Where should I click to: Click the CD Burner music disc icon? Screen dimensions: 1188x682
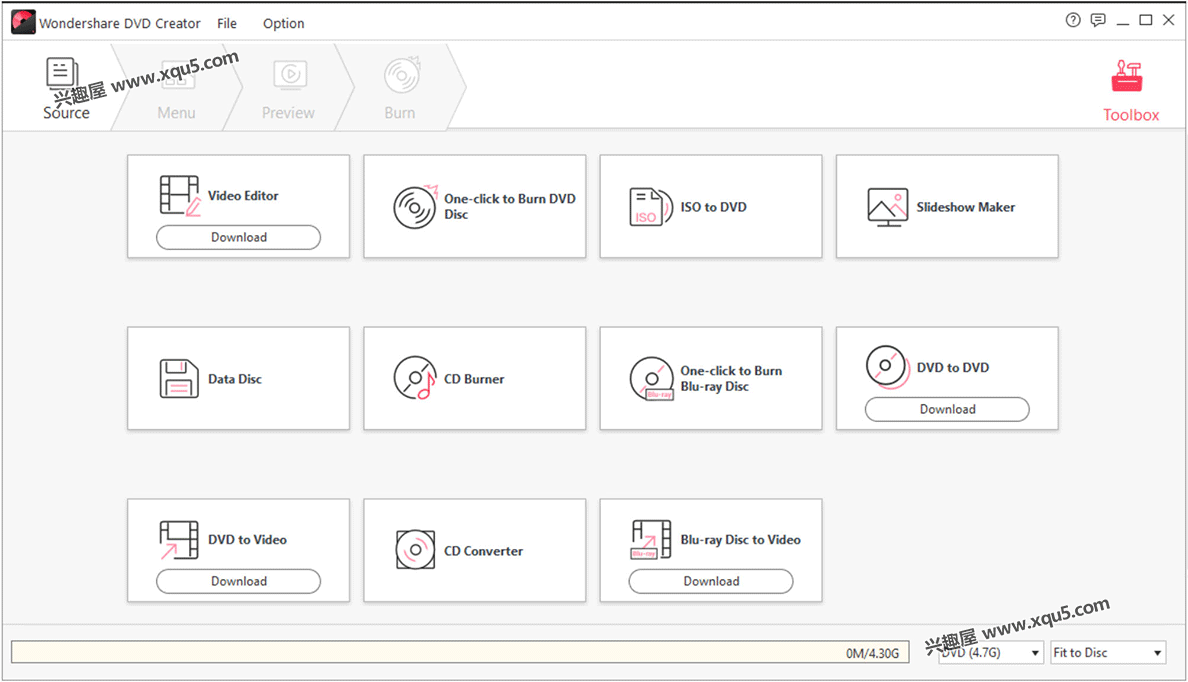click(415, 378)
